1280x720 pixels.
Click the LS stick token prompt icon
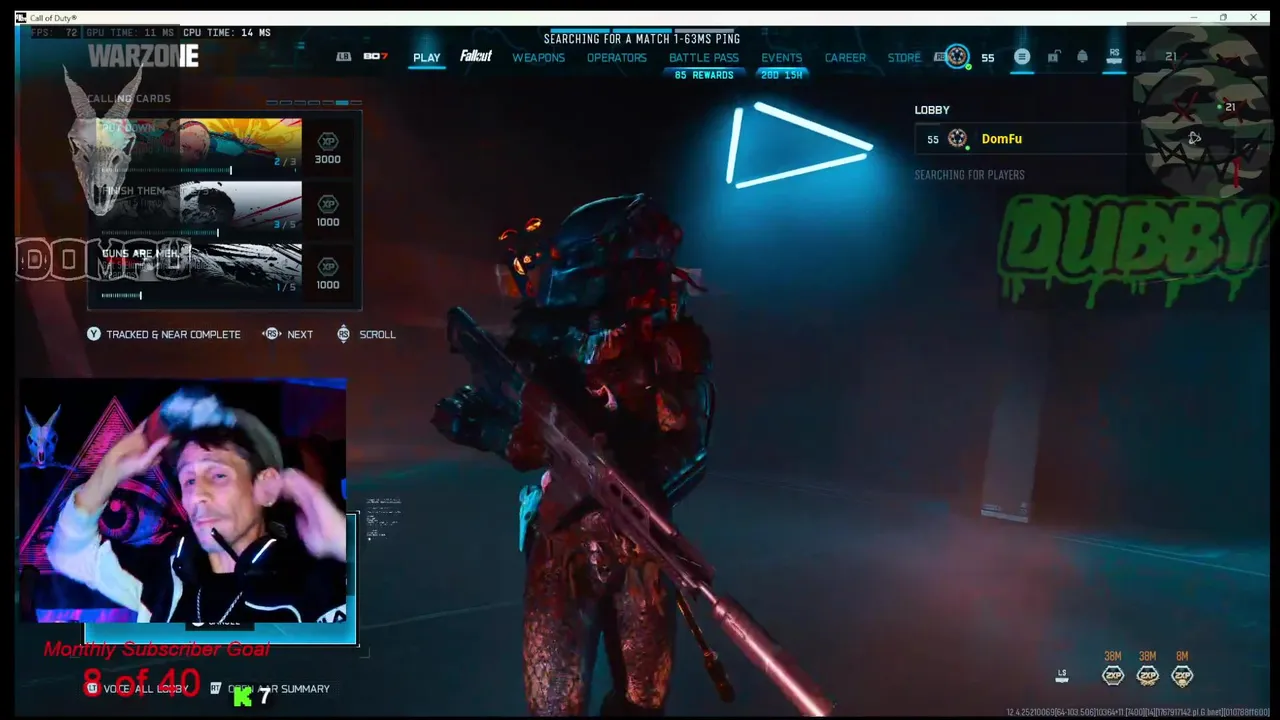click(x=1062, y=677)
